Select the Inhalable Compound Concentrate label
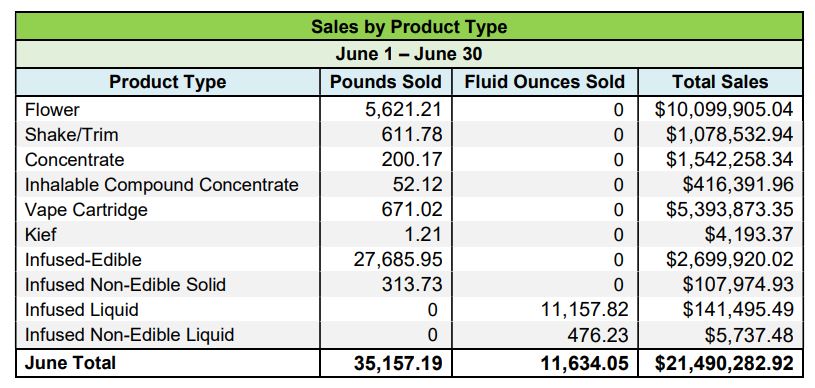 click(x=162, y=185)
